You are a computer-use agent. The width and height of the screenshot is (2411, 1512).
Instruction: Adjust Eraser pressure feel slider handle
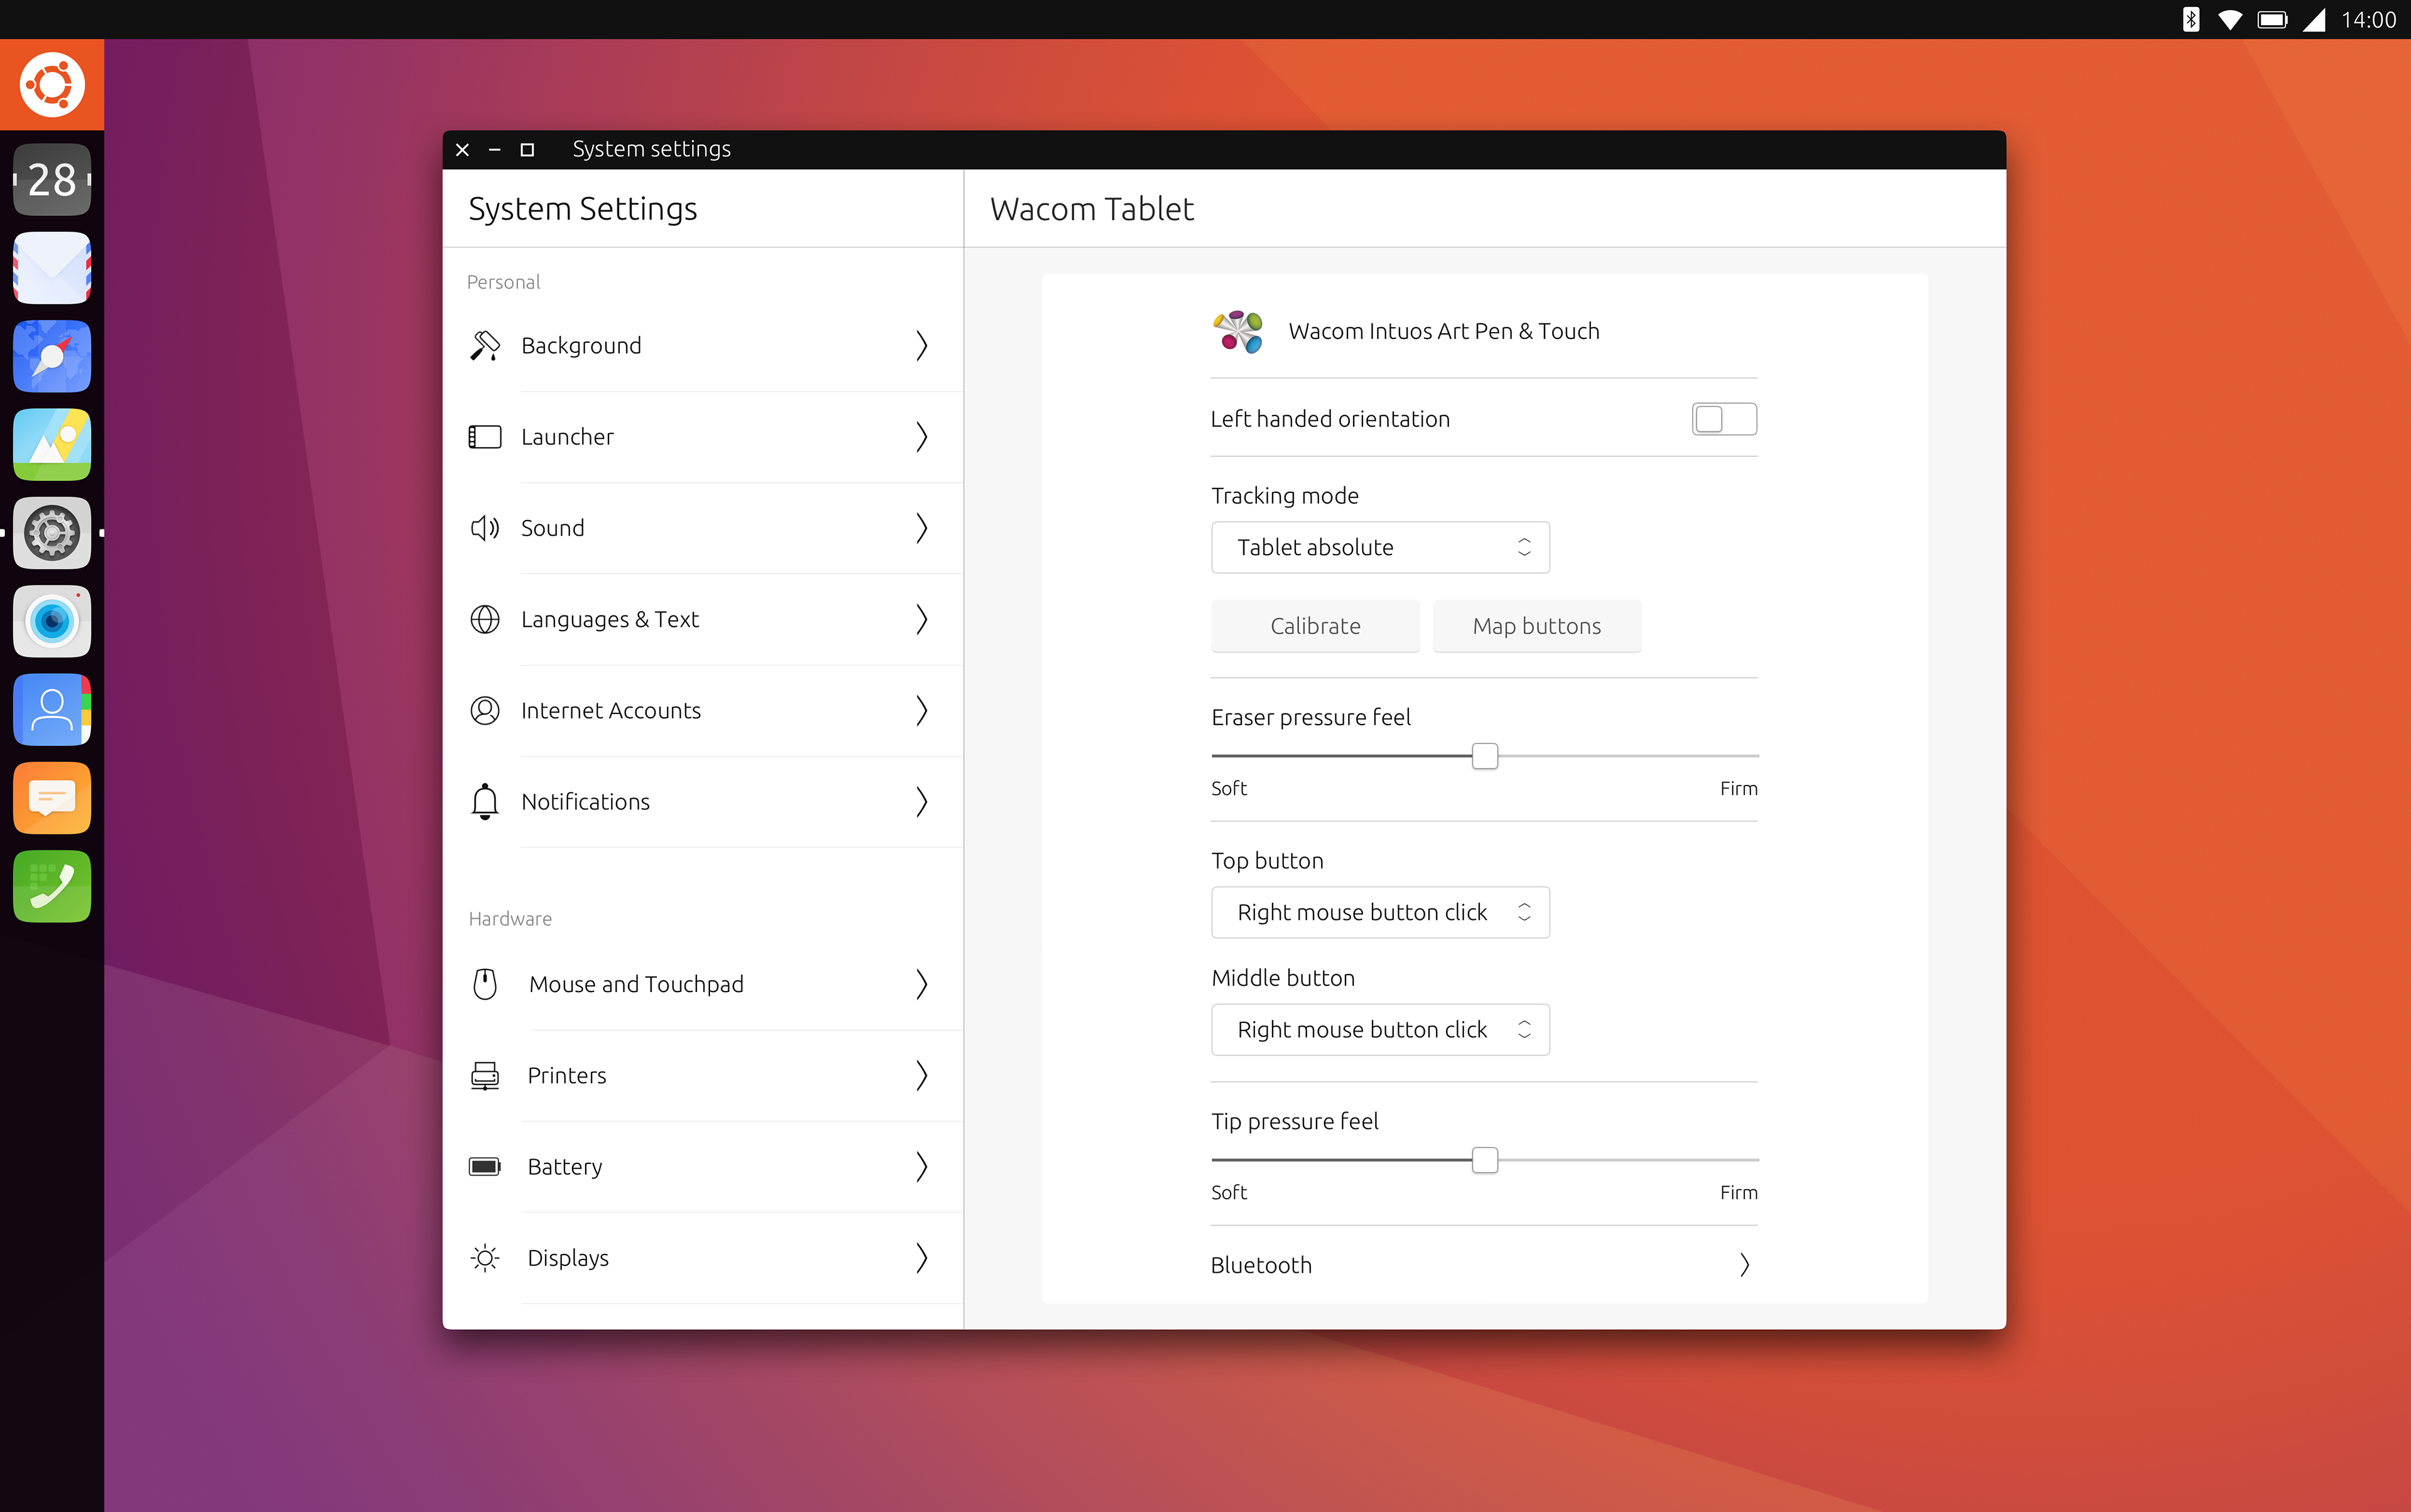pos(1485,756)
